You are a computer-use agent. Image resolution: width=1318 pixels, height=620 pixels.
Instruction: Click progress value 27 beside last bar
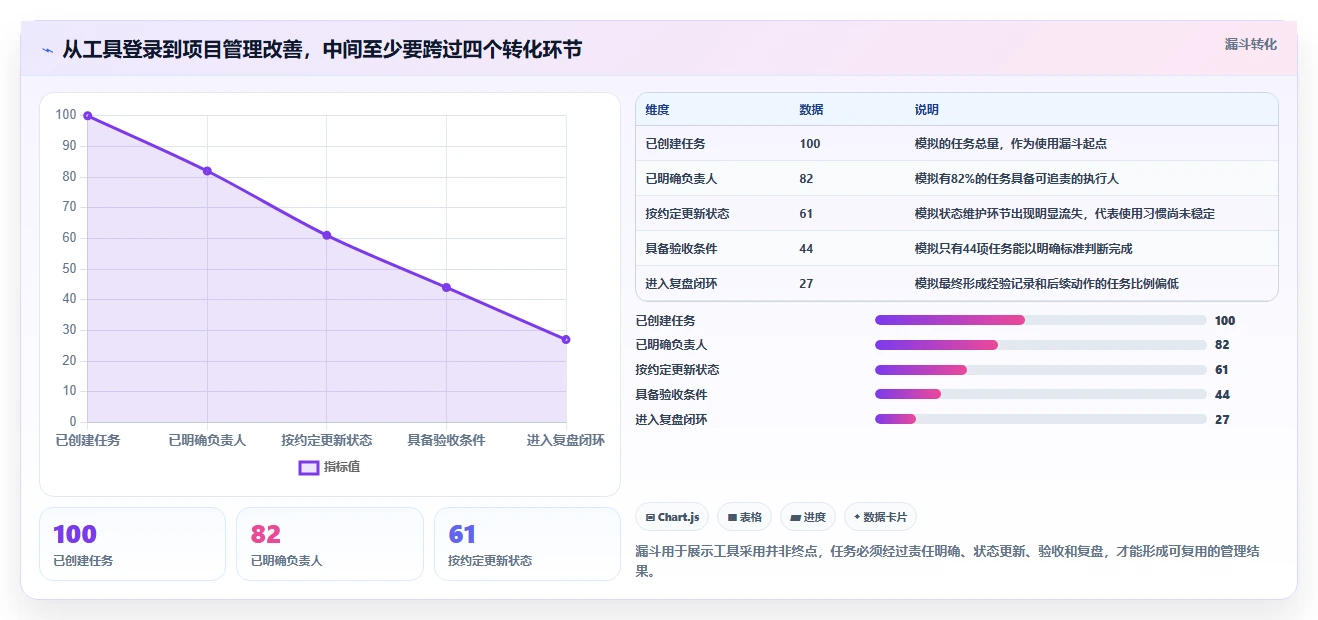point(1222,419)
